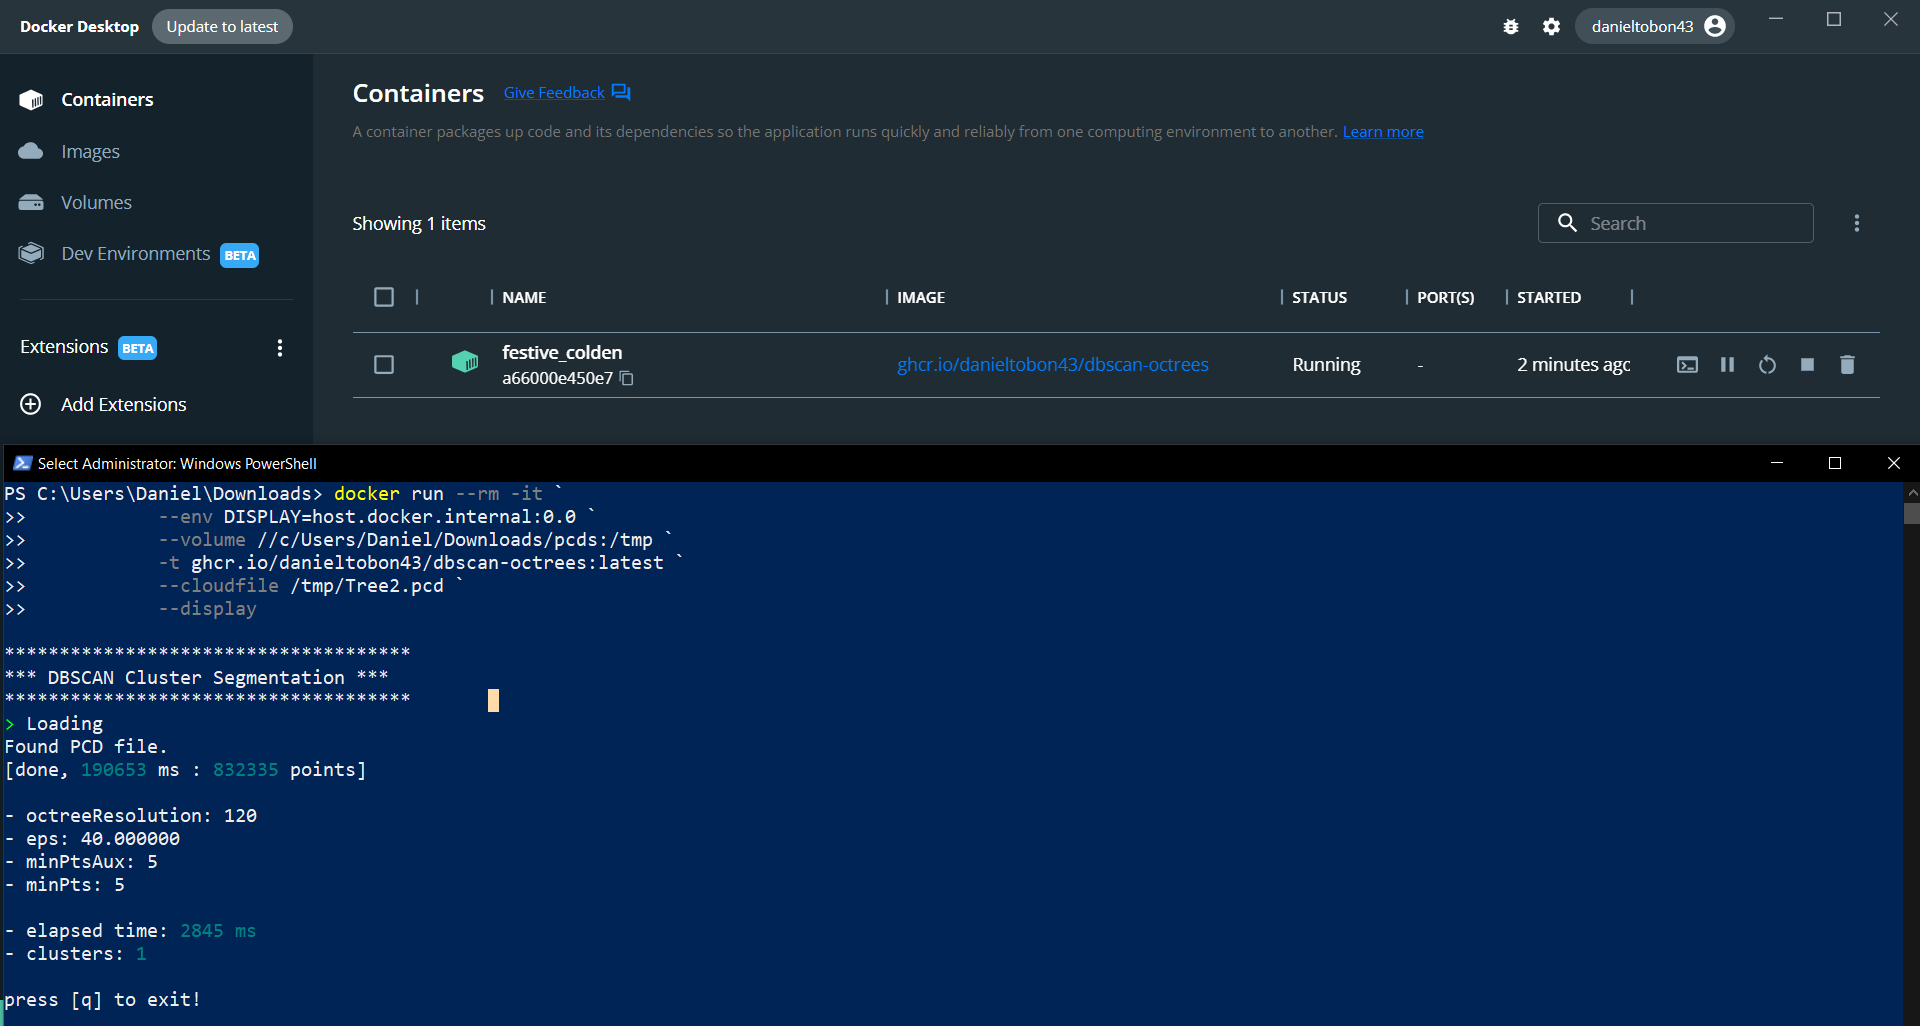Click 'Showing 1 items' text
The image size is (1920, 1026).
(419, 224)
